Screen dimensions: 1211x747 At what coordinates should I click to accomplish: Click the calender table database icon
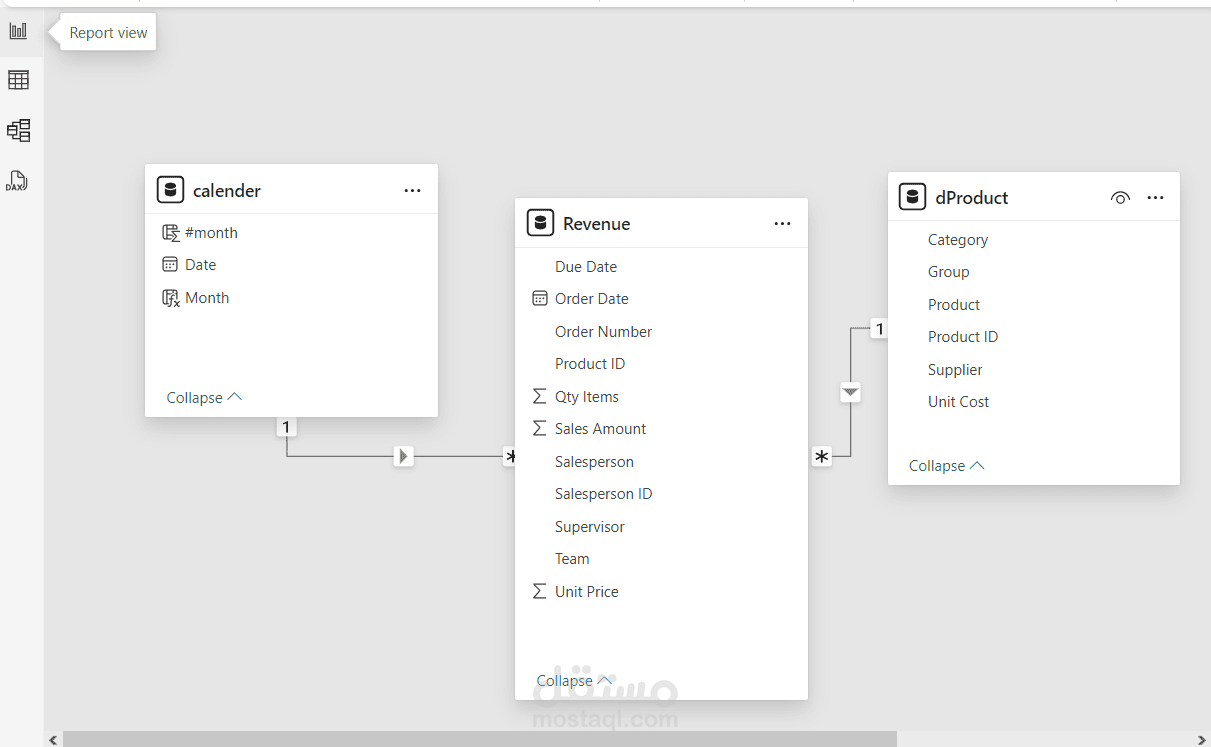coord(170,190)
